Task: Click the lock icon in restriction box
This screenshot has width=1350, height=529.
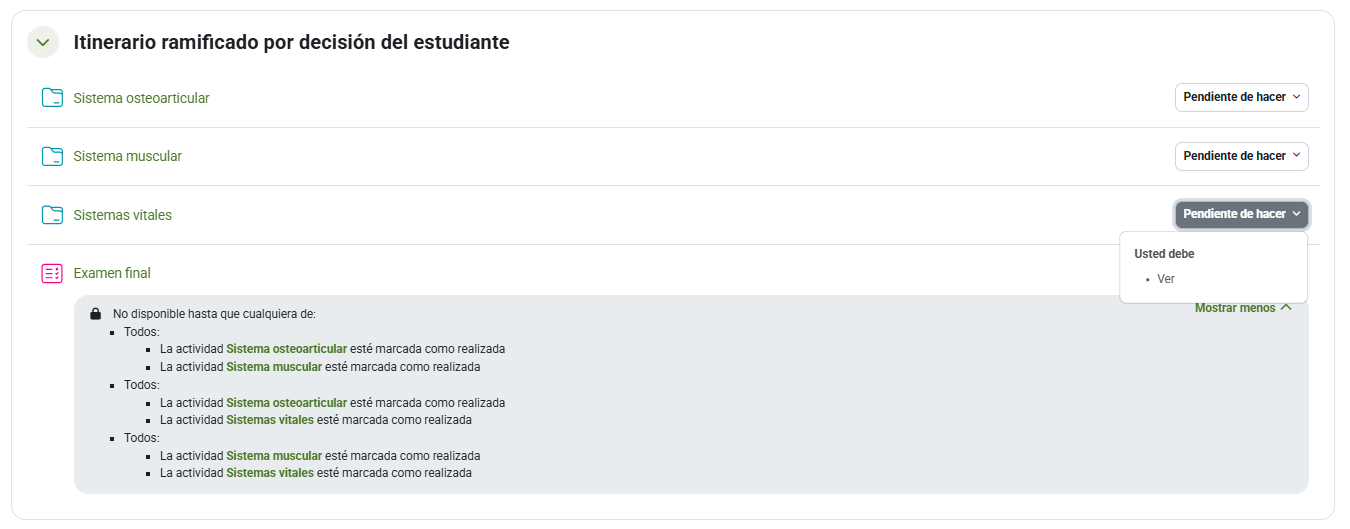Action: pos(95,314)
